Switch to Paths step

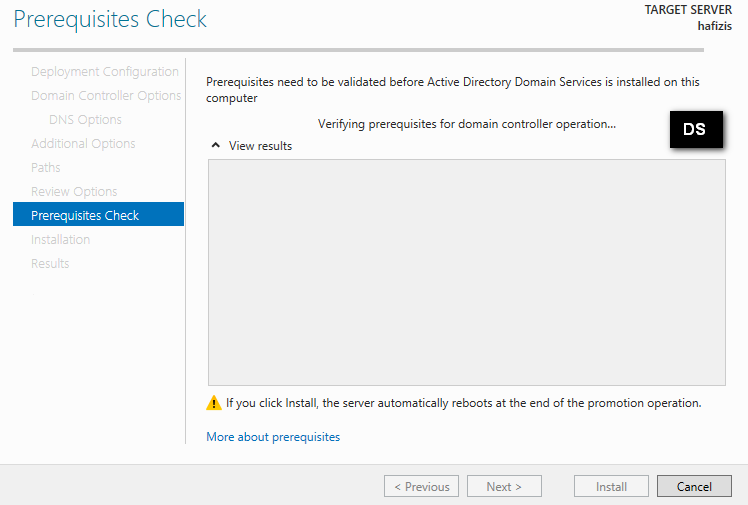(46, 168)
